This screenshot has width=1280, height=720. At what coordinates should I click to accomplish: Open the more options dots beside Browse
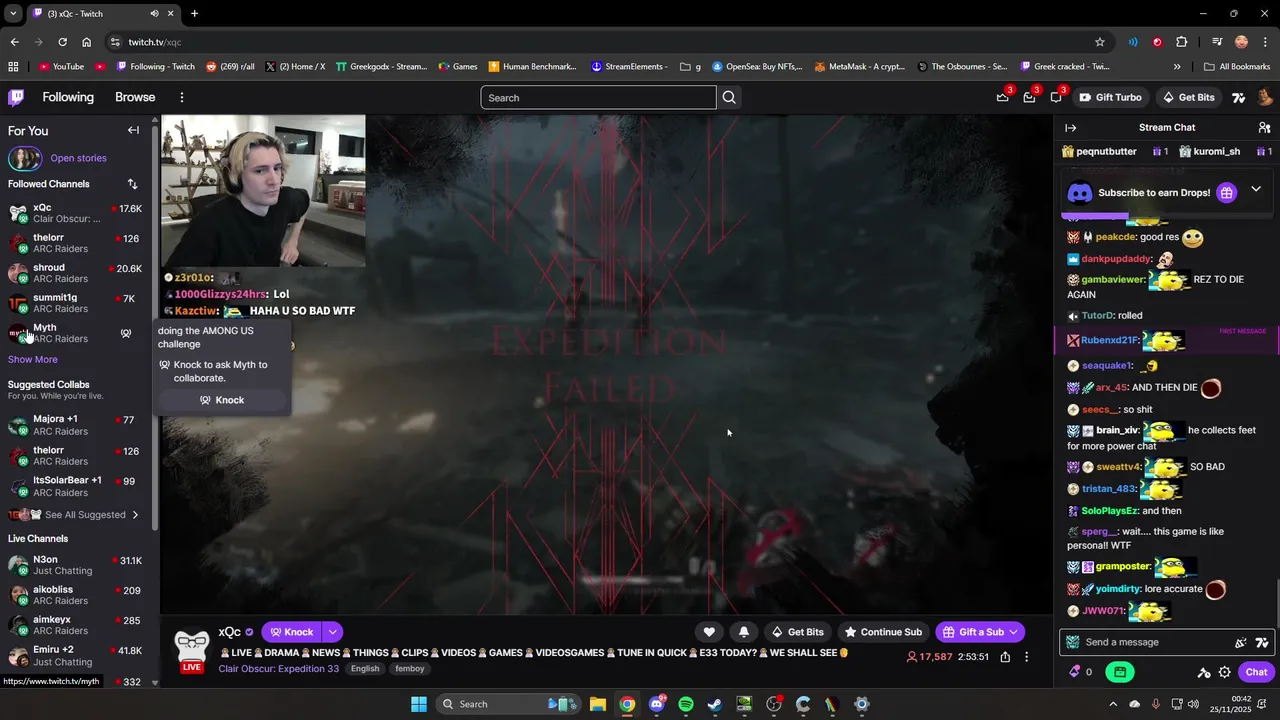pos(182,97)
